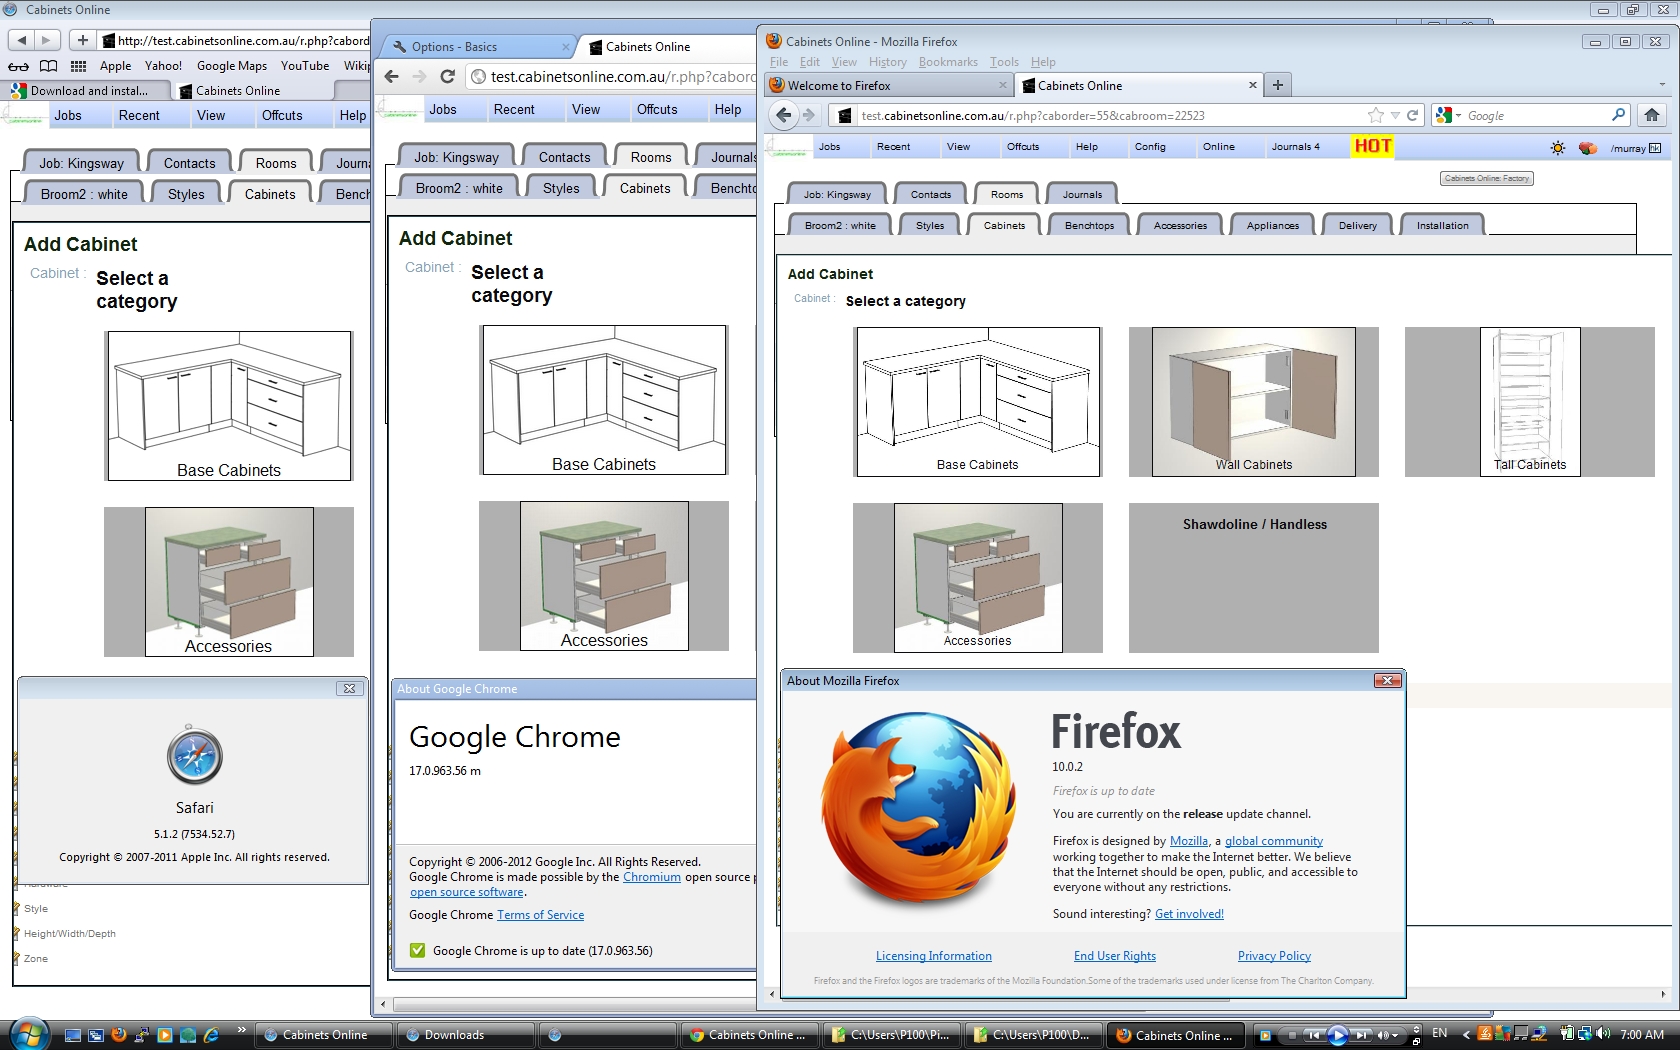Expand the Firefox list all tabs arrow
The width and height of the screenshot is (1680, 1050).
click(x=1662, y=86)
